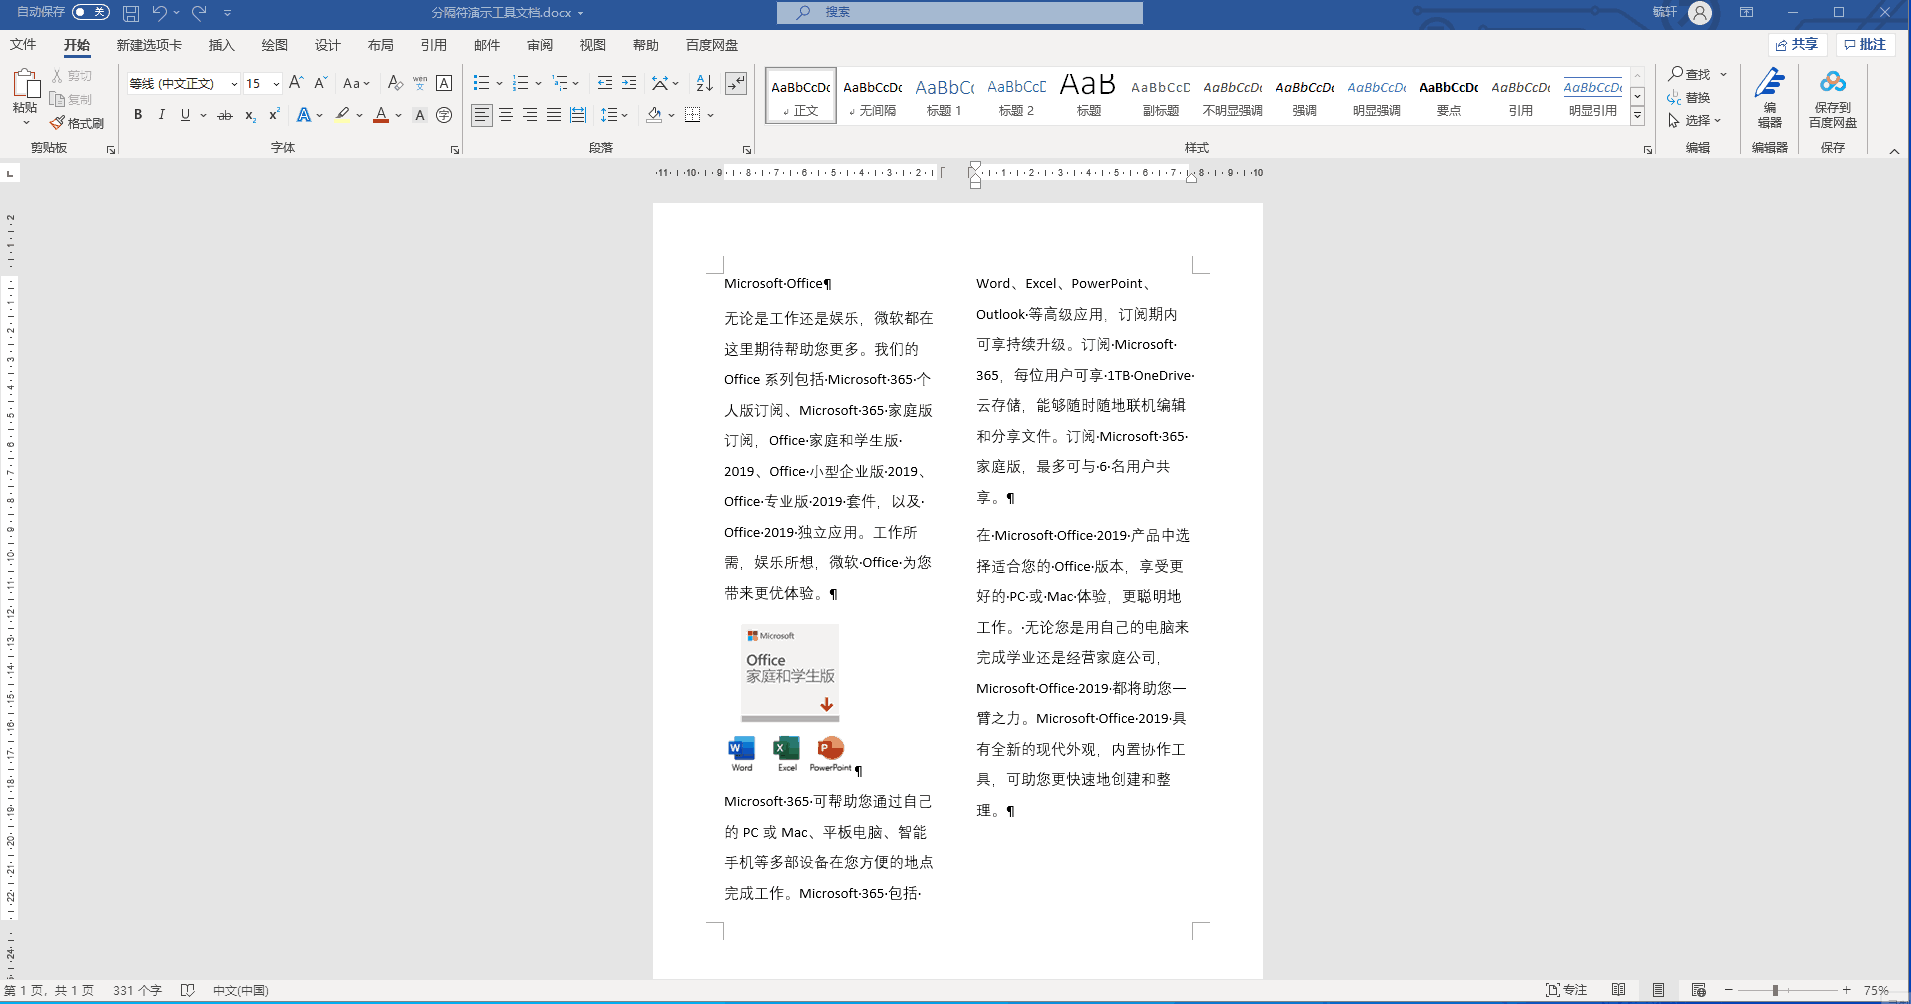This screenshot has width=1911, height=1004.
Task: Switch to the Layout (布局) tab
Action: [x=380, y=45]
